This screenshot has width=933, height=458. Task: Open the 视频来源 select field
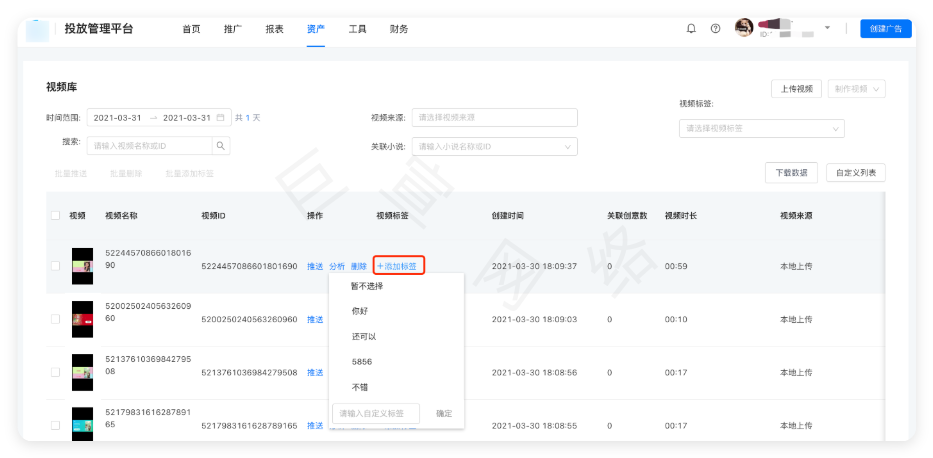[494, 118]
